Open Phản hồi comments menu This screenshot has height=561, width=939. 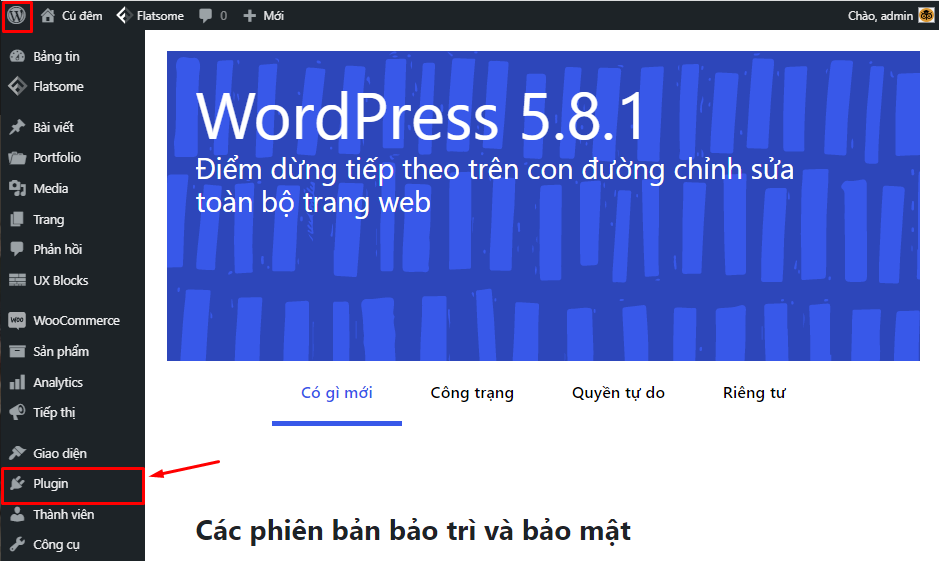57,249
